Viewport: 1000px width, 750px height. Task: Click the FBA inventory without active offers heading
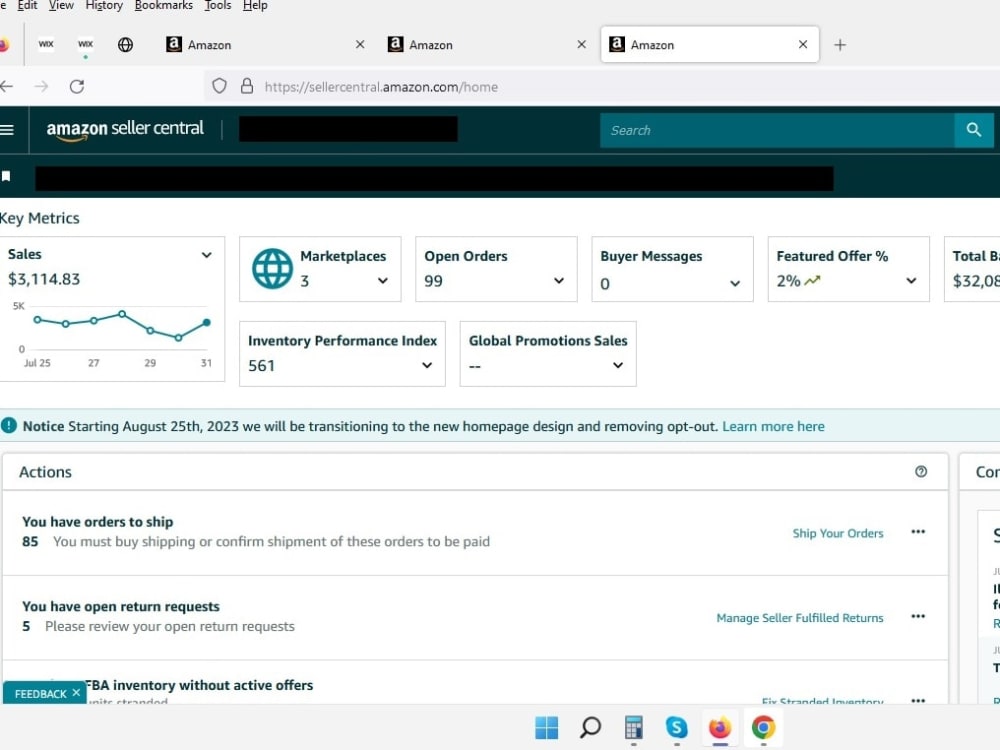click(199, 685)
